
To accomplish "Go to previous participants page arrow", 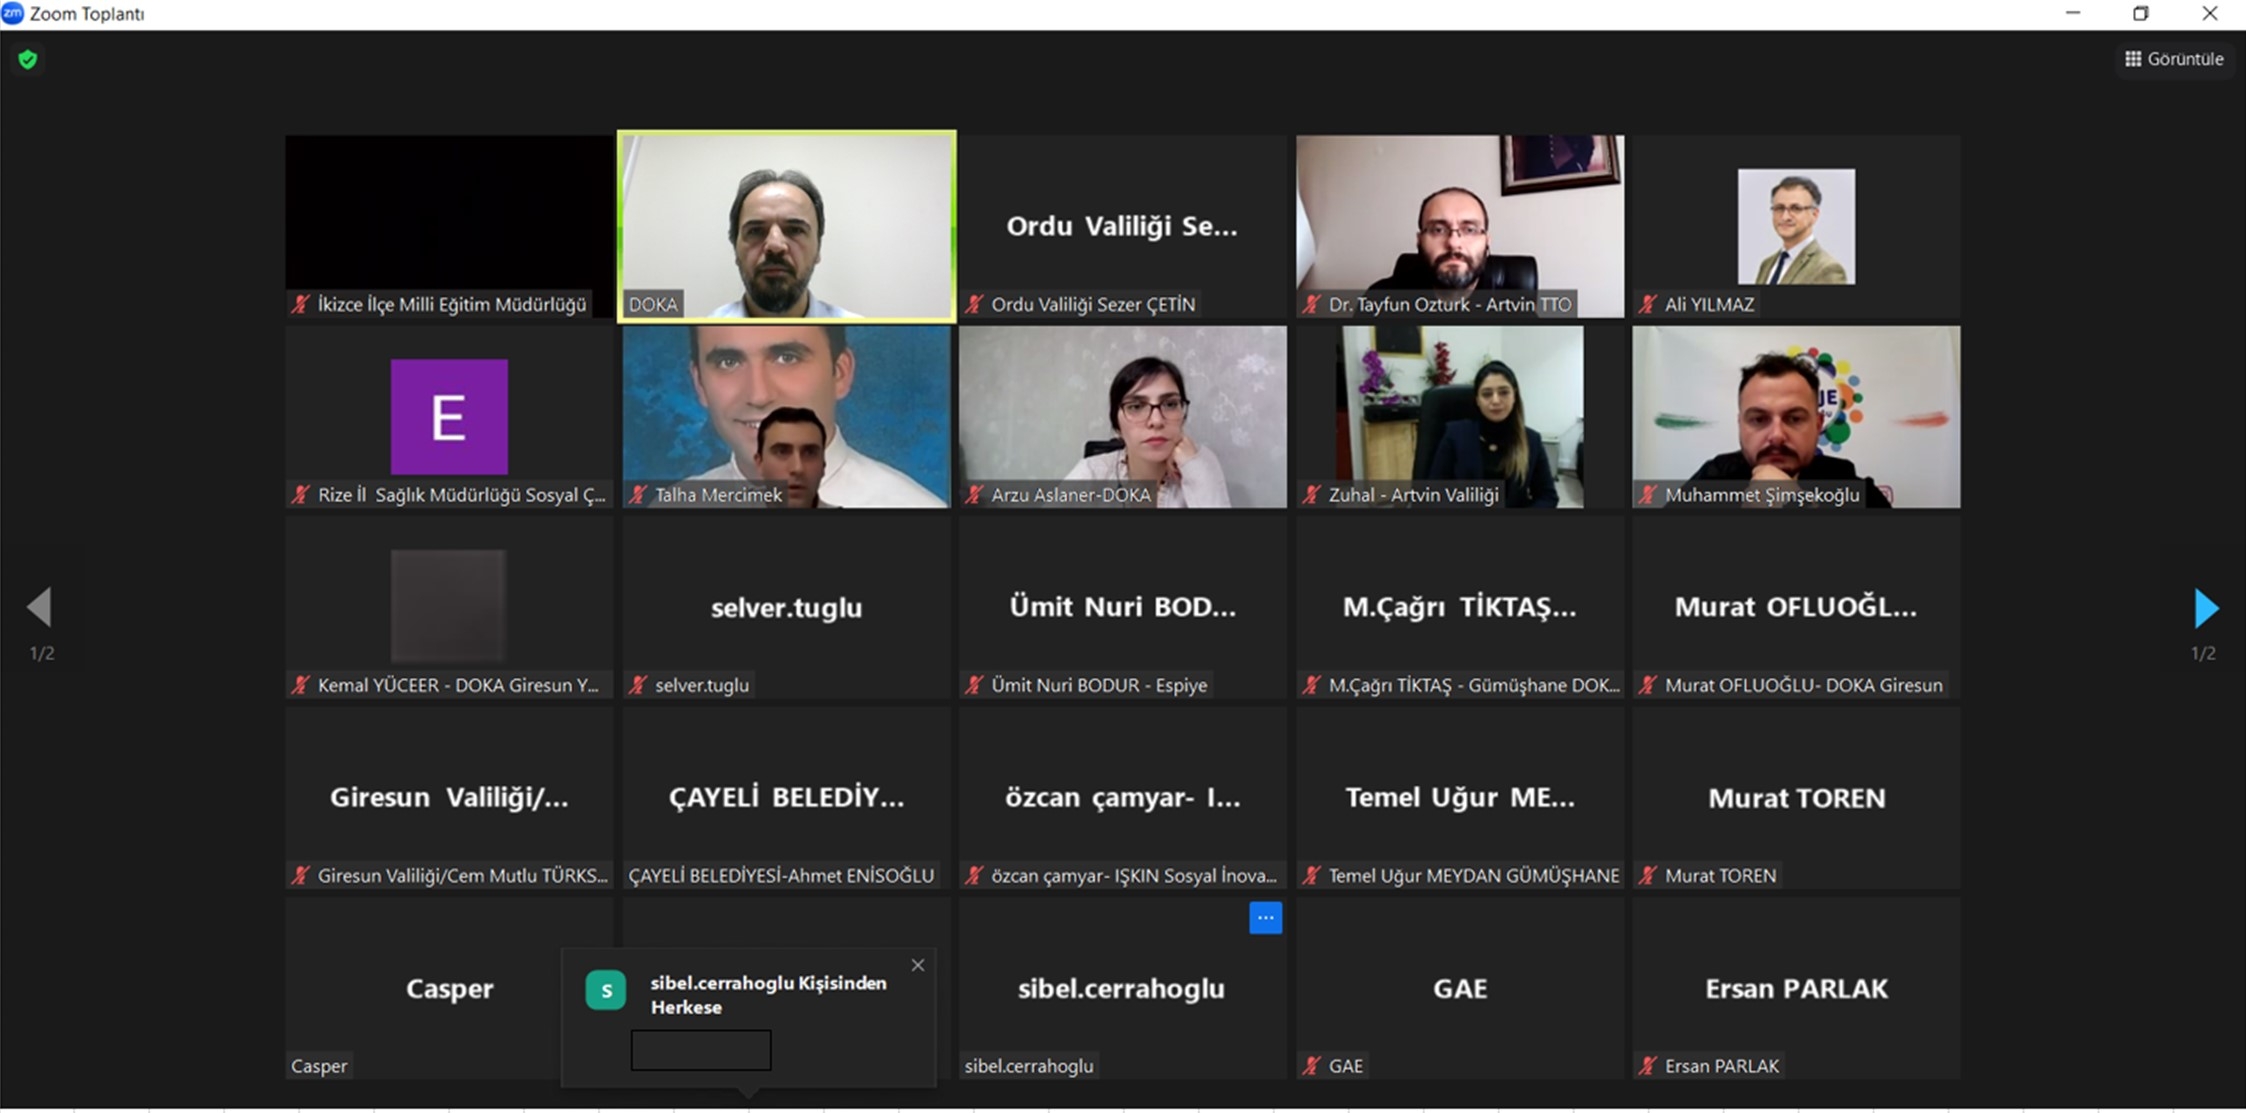I will tap(40, 606).
